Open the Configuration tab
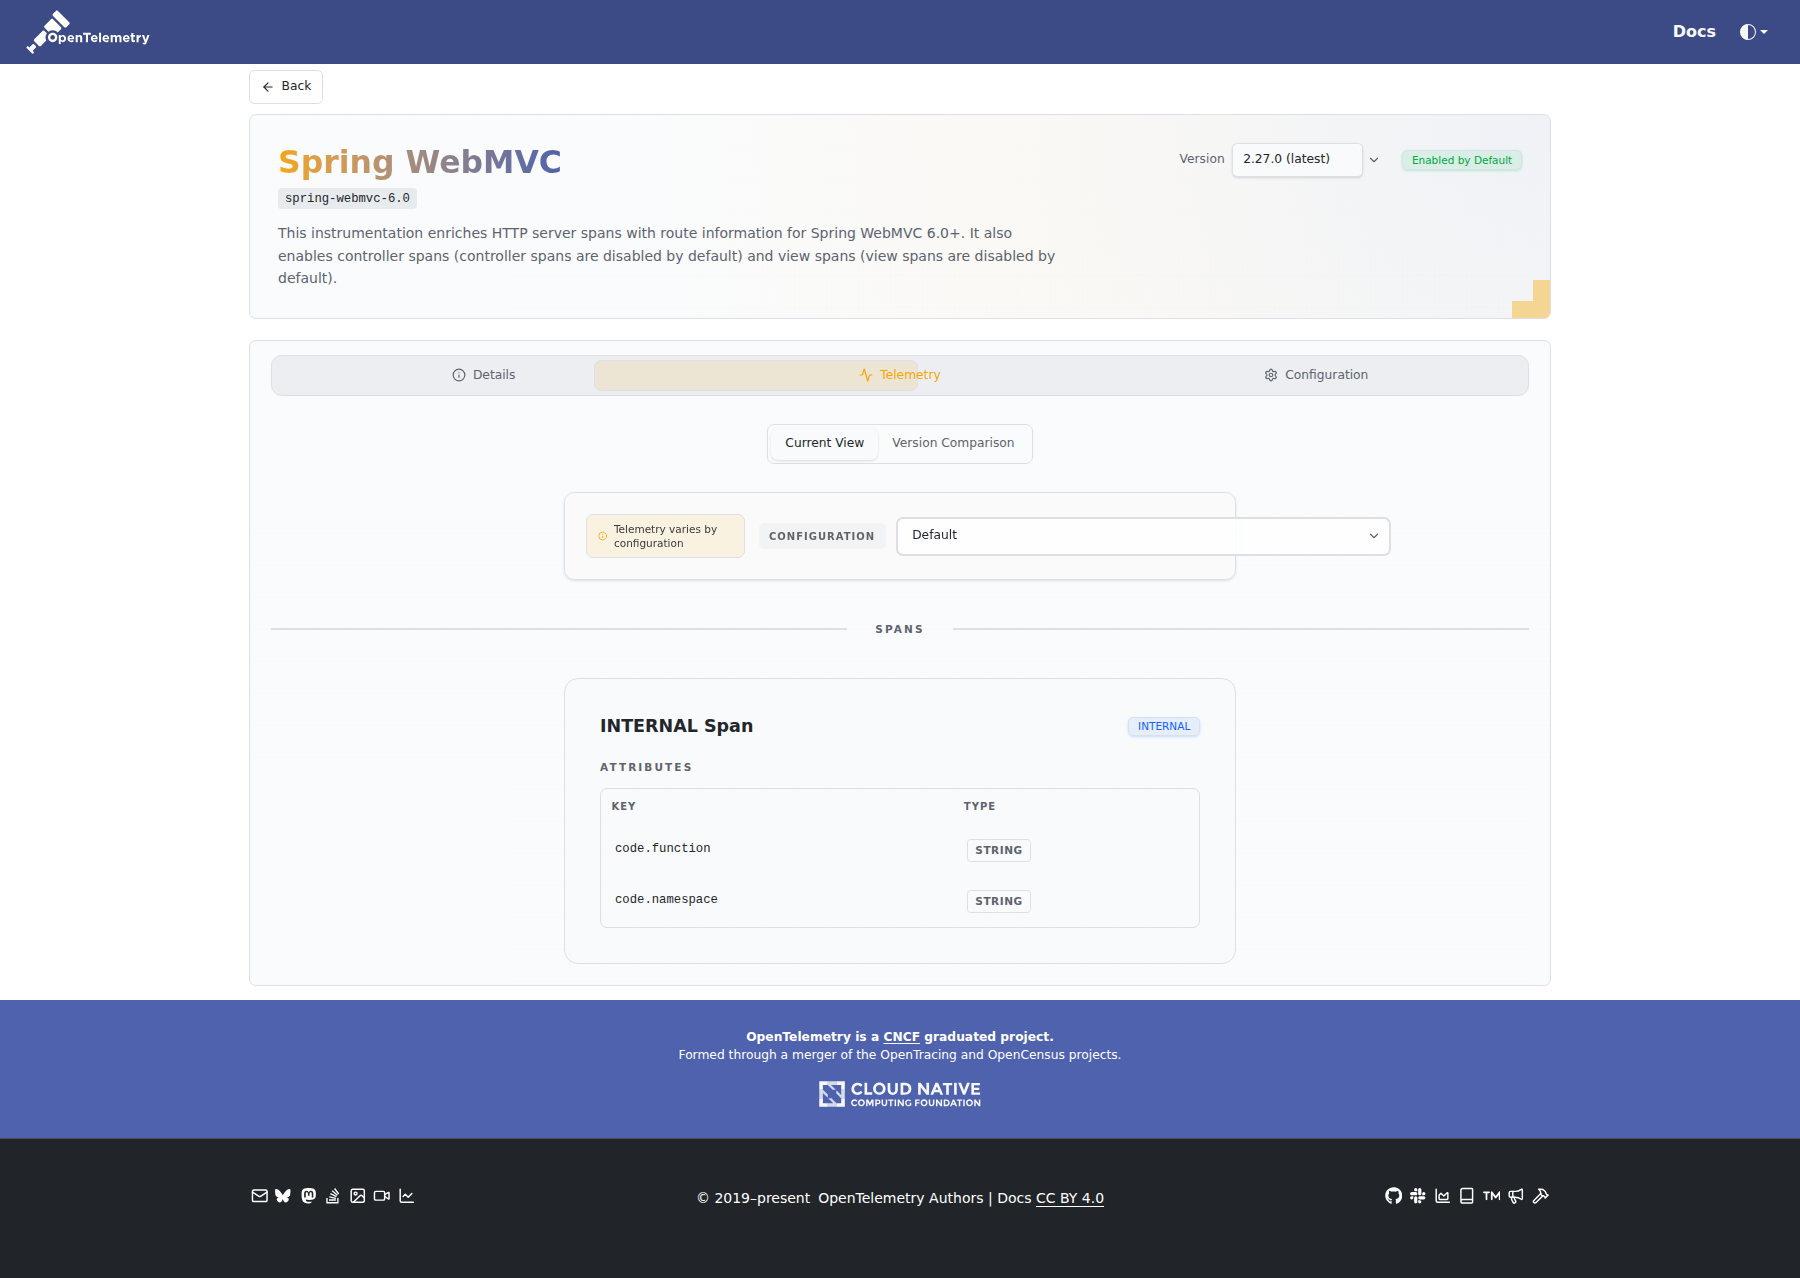This screenshot has height=1278, width=1800. click(x=1316, y=375)
